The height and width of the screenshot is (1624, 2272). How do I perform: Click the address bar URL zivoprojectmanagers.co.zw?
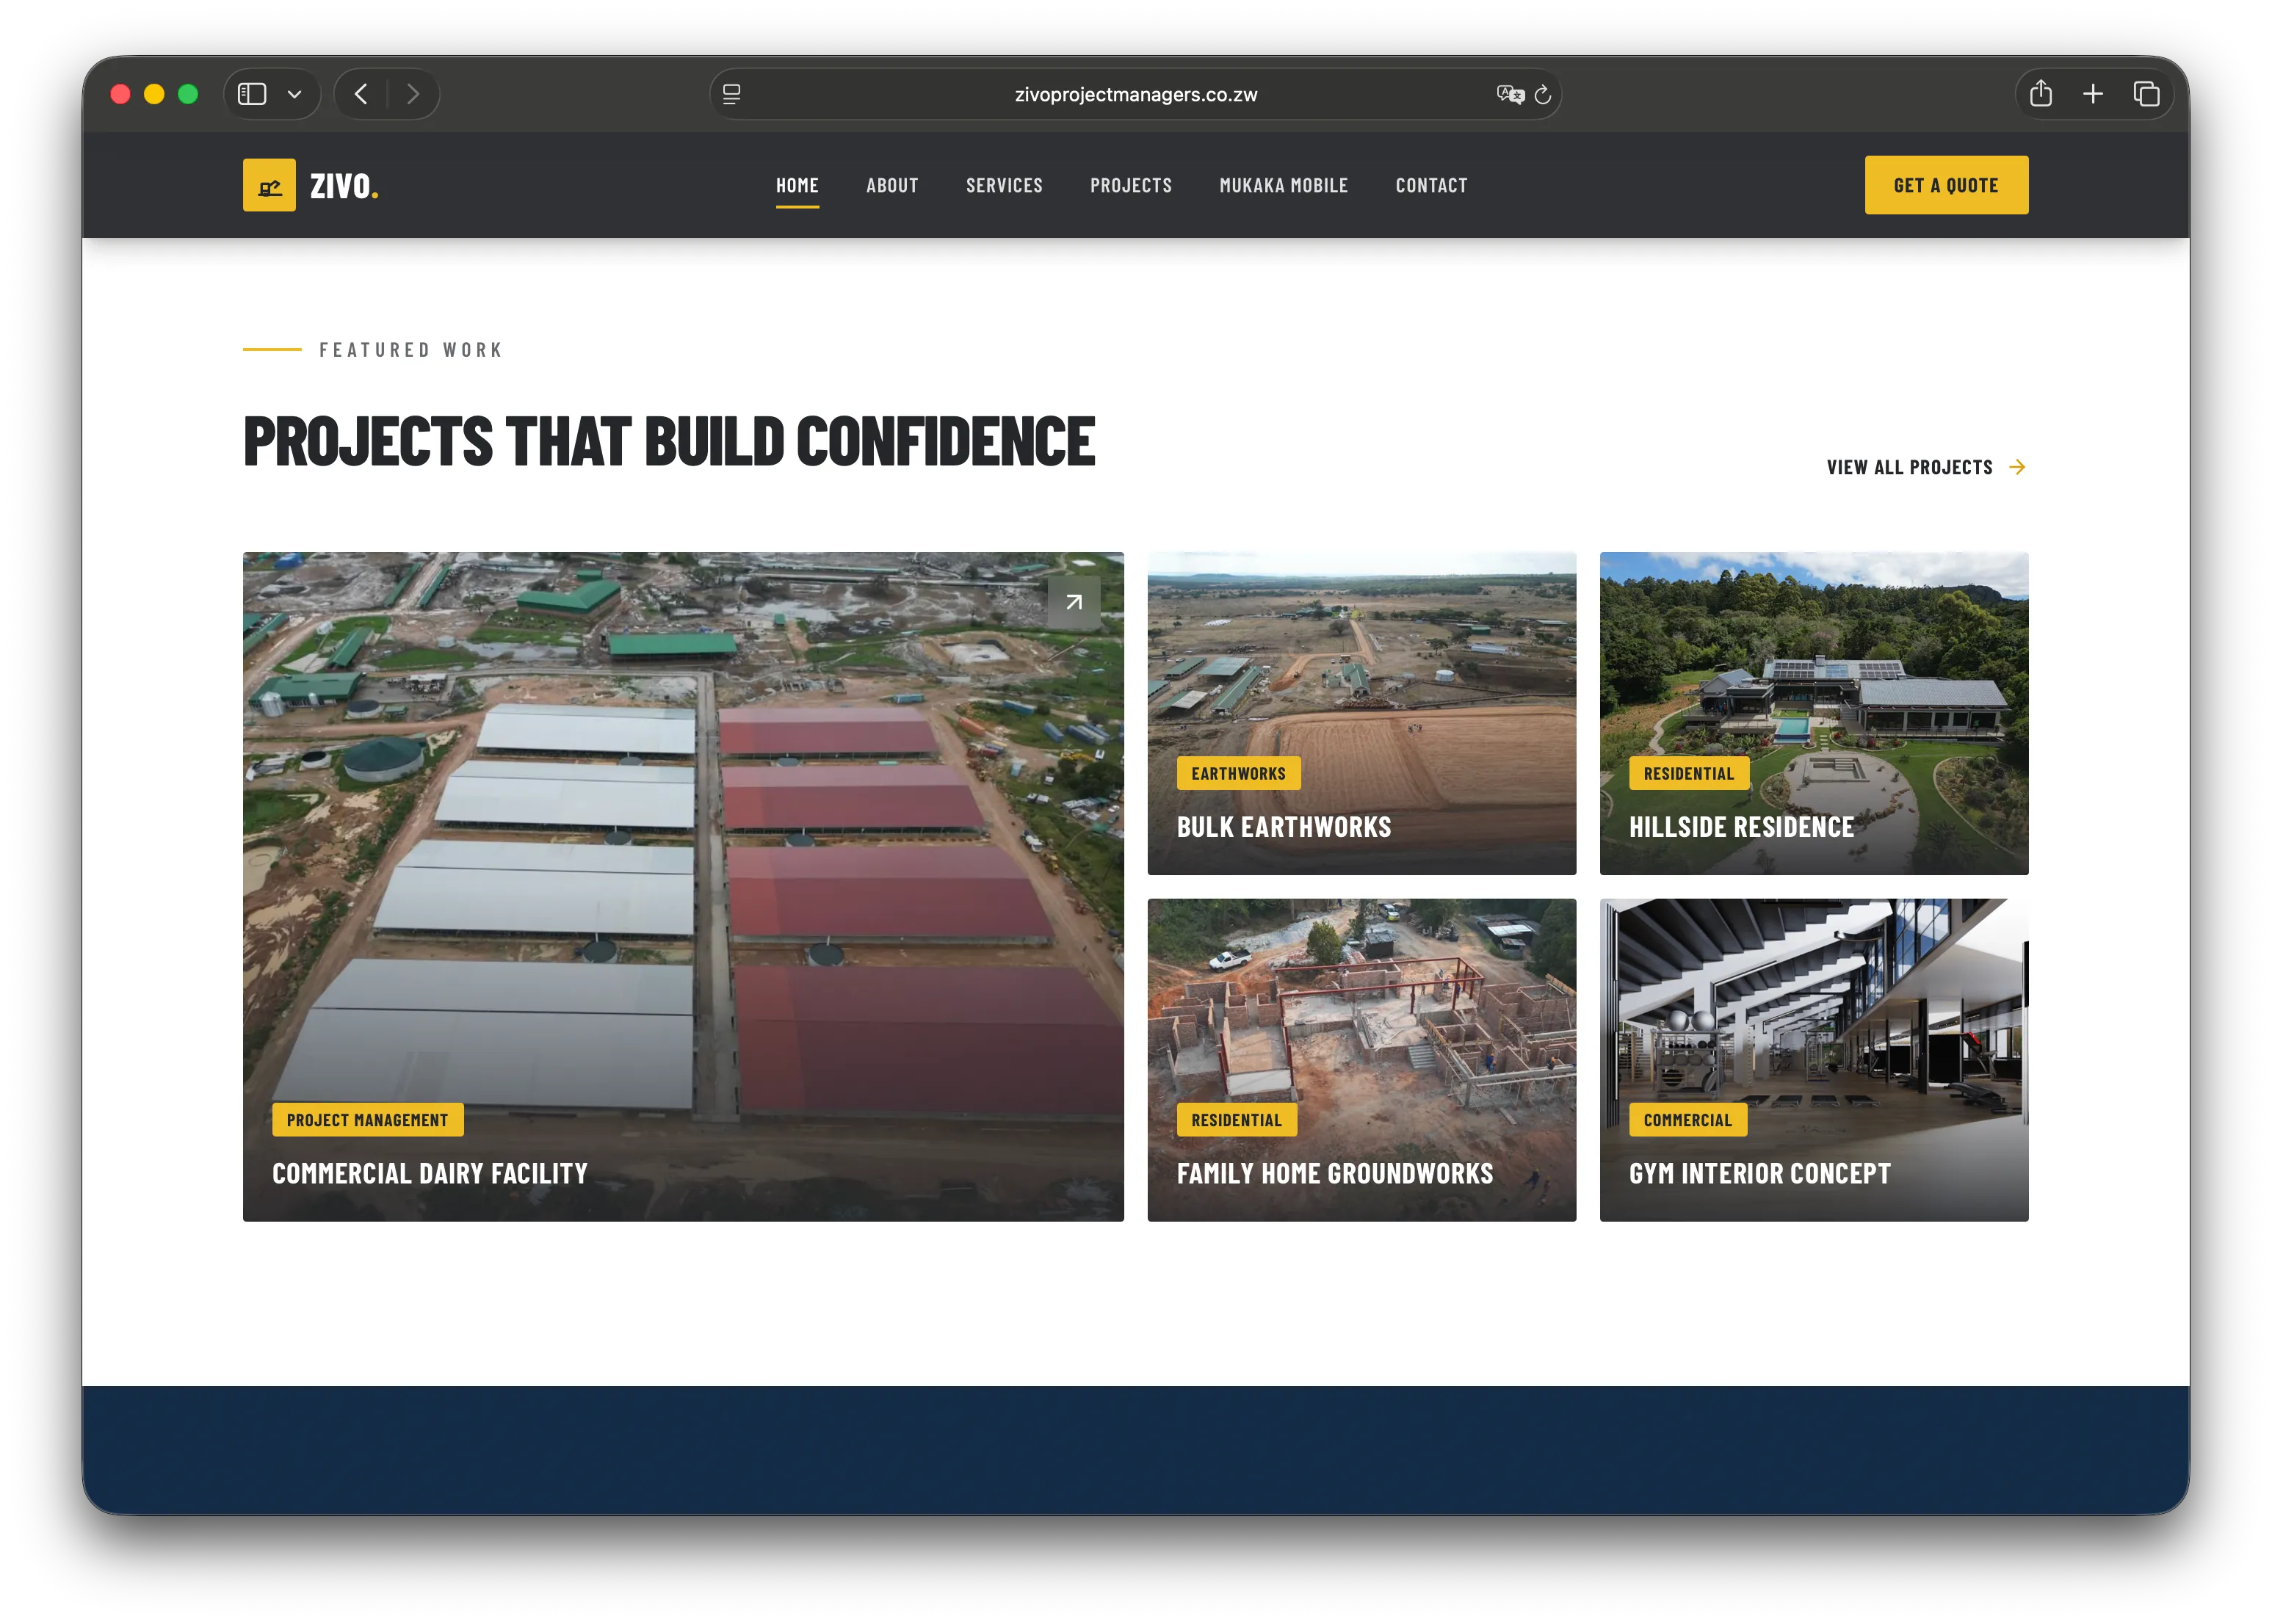[1136, 94]
